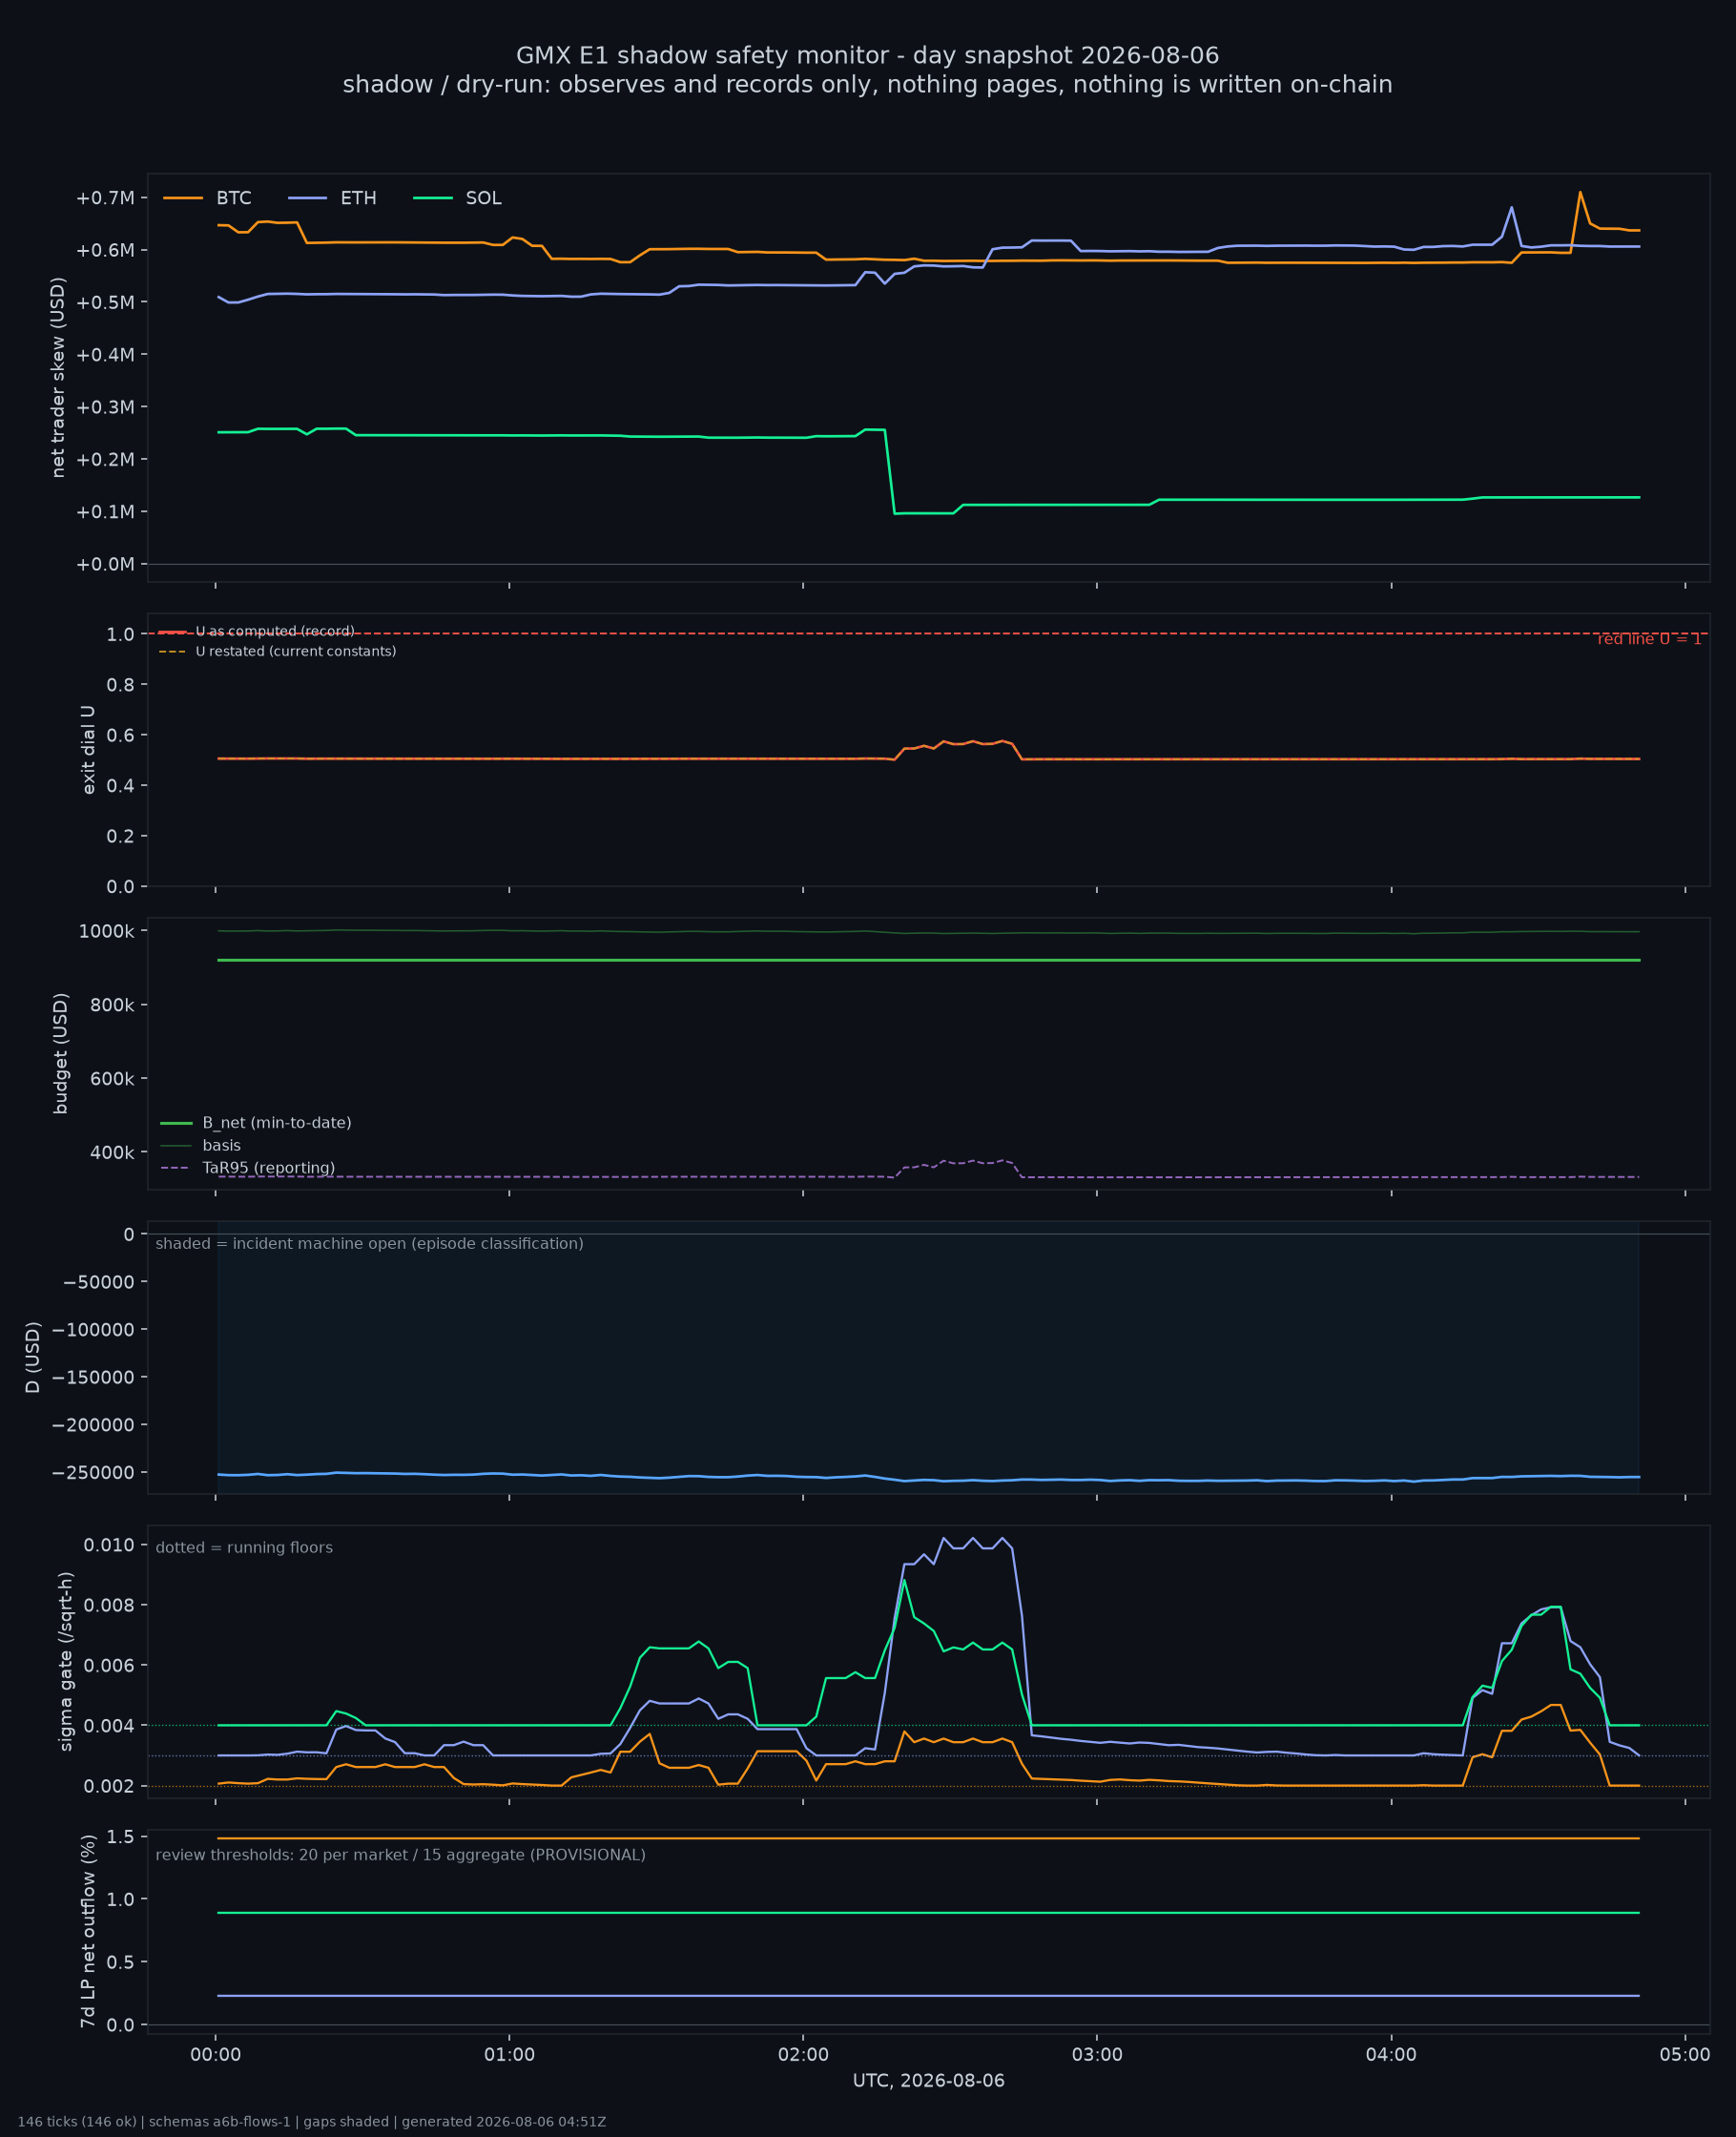Click the 0.008 sigma gate tick label
Viewport: 1736px width, 2137px height.
[109, 1606]
